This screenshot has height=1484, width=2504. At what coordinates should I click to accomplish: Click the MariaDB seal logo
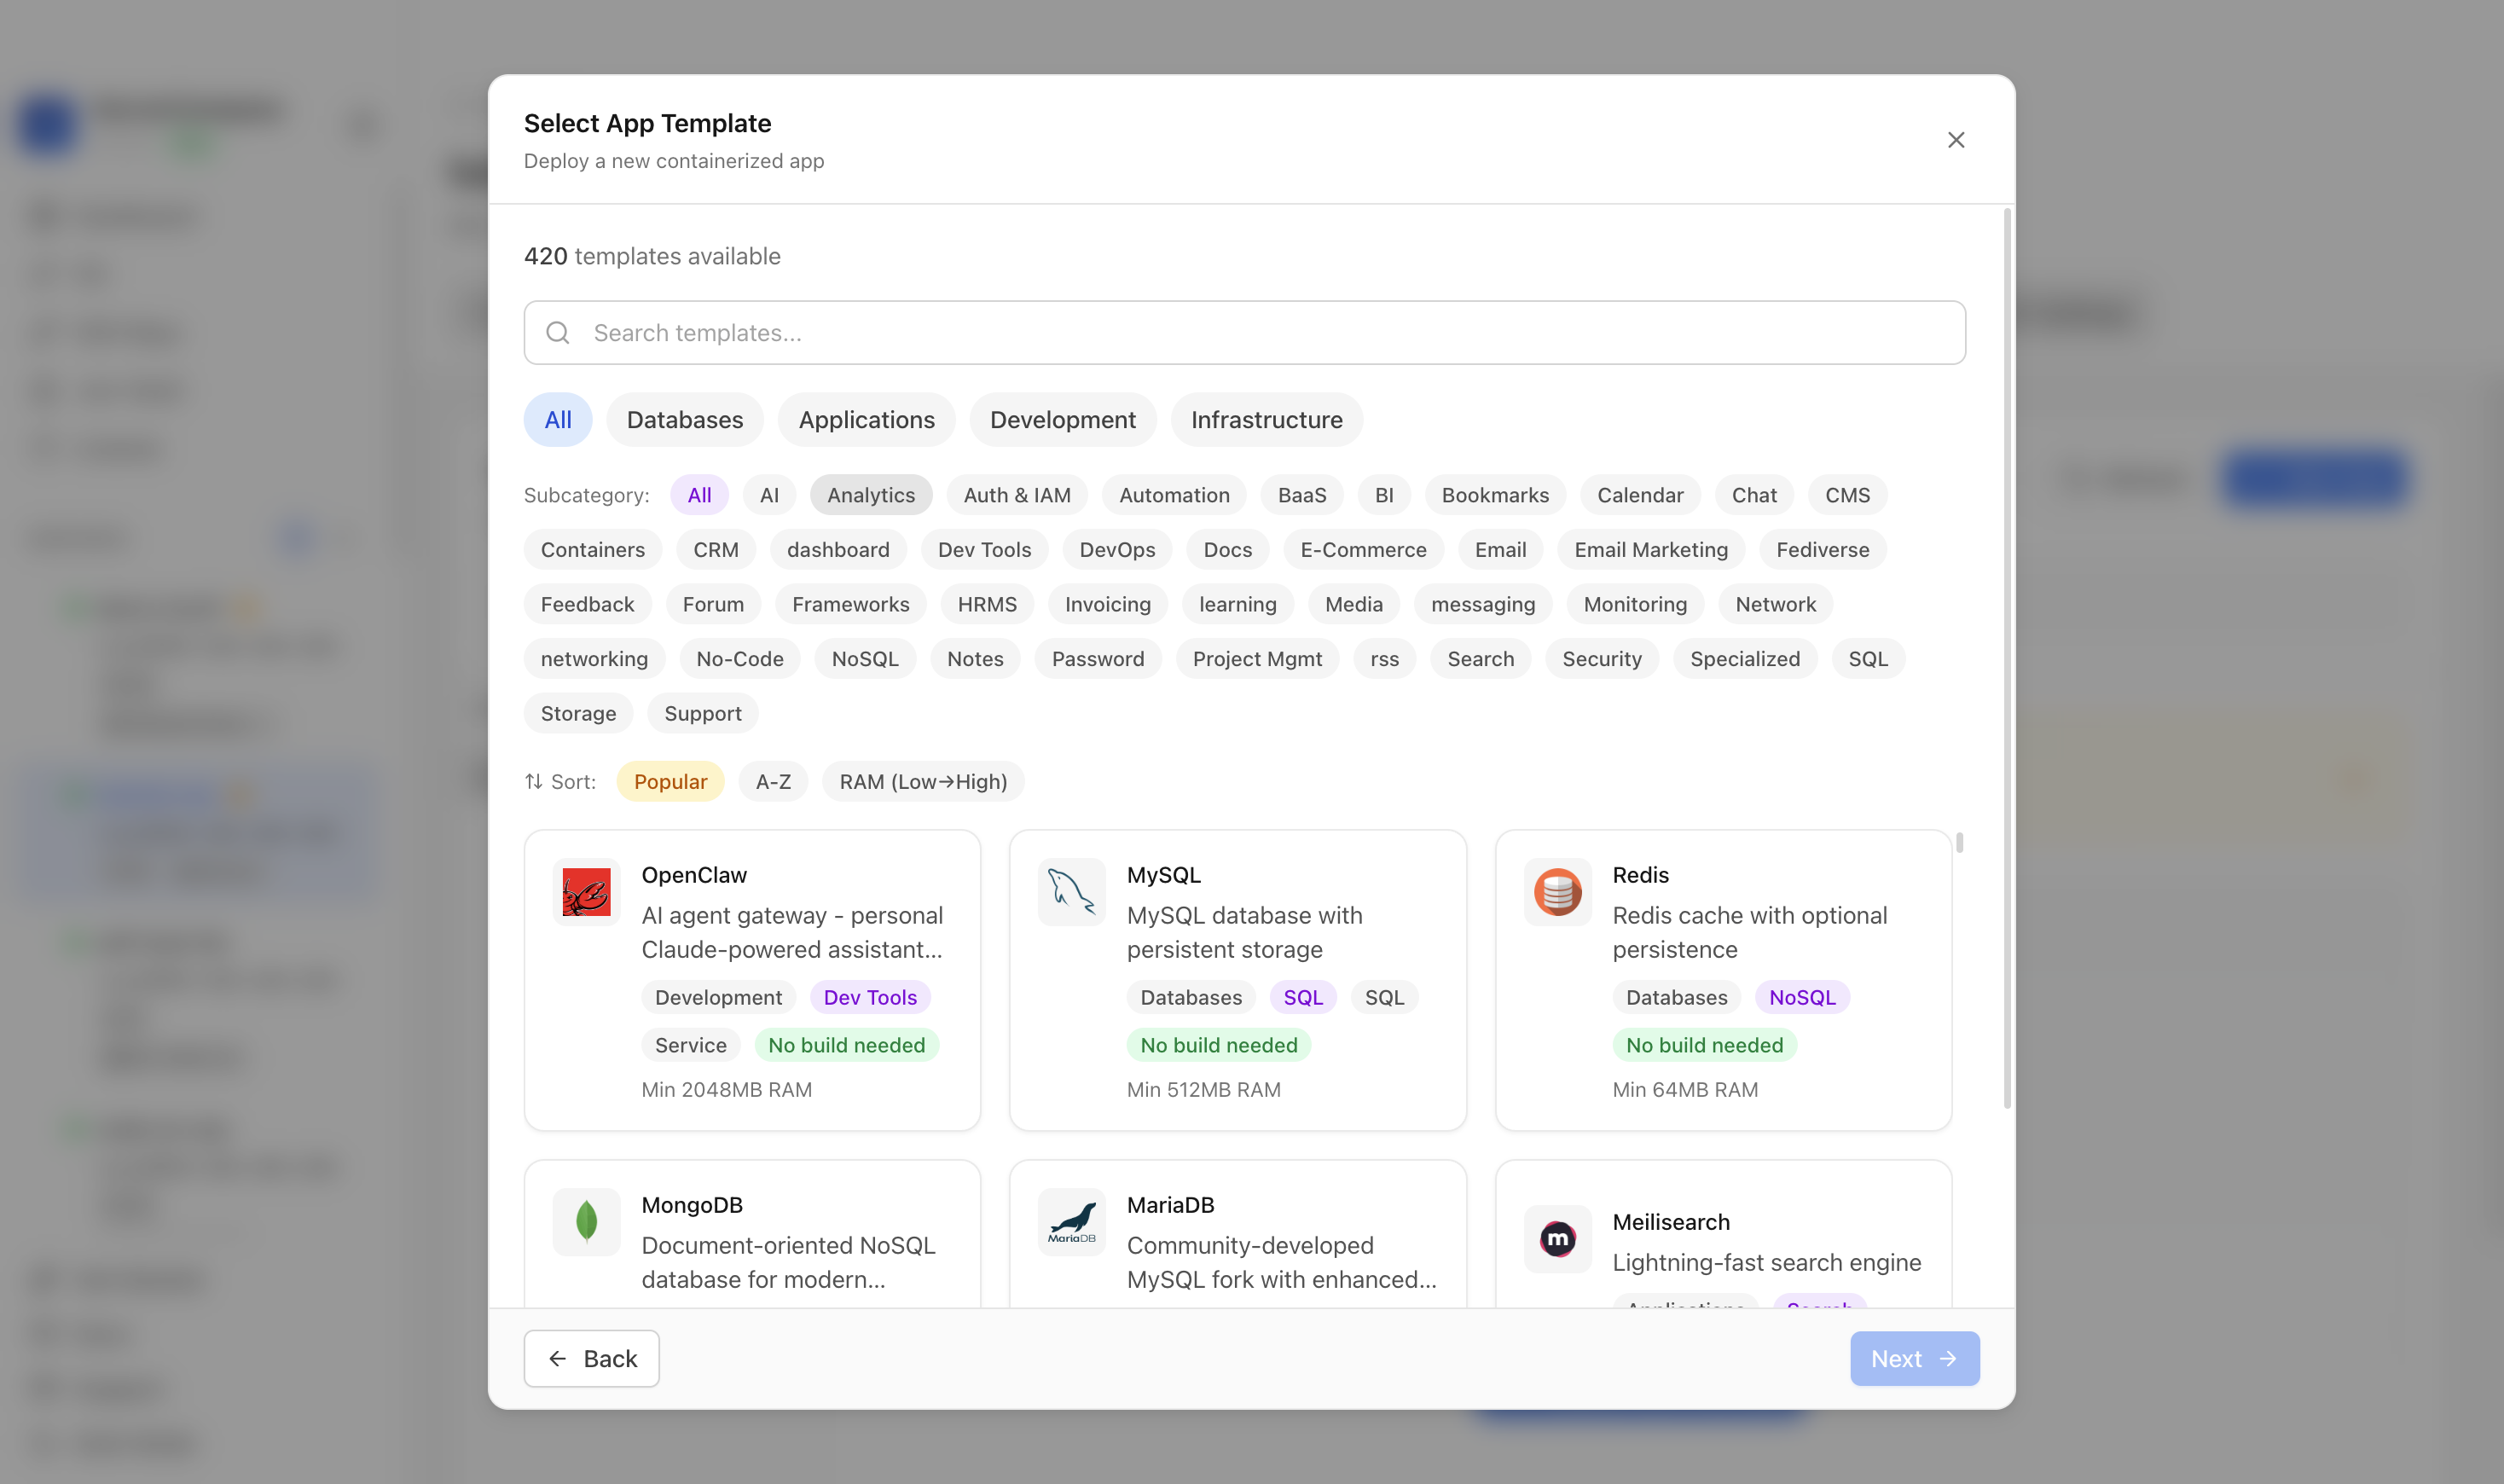[1071, 1222]
